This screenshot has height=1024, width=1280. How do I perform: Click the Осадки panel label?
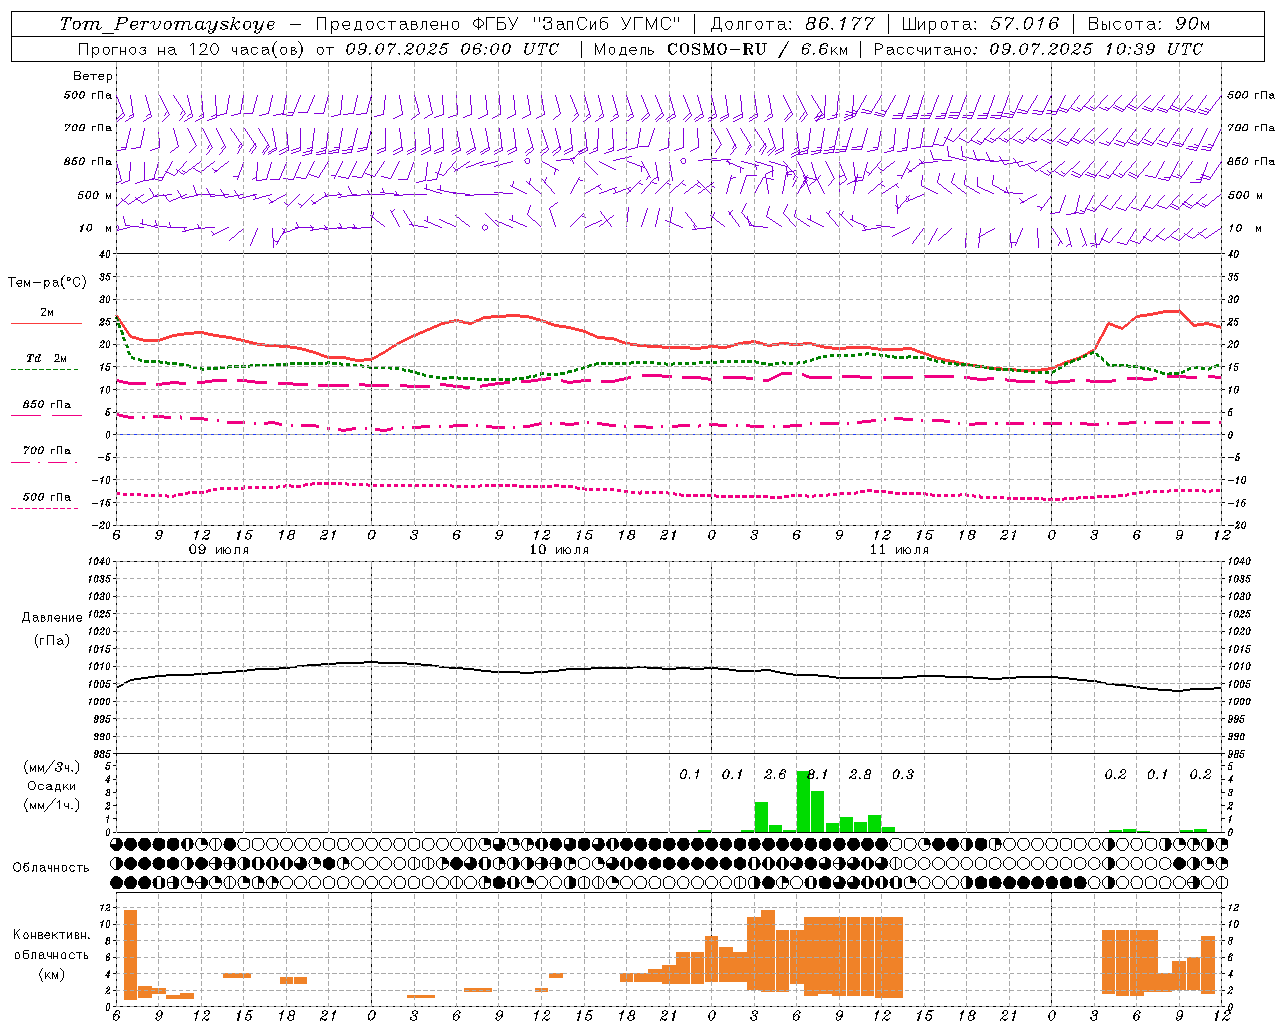pos(51,786)
